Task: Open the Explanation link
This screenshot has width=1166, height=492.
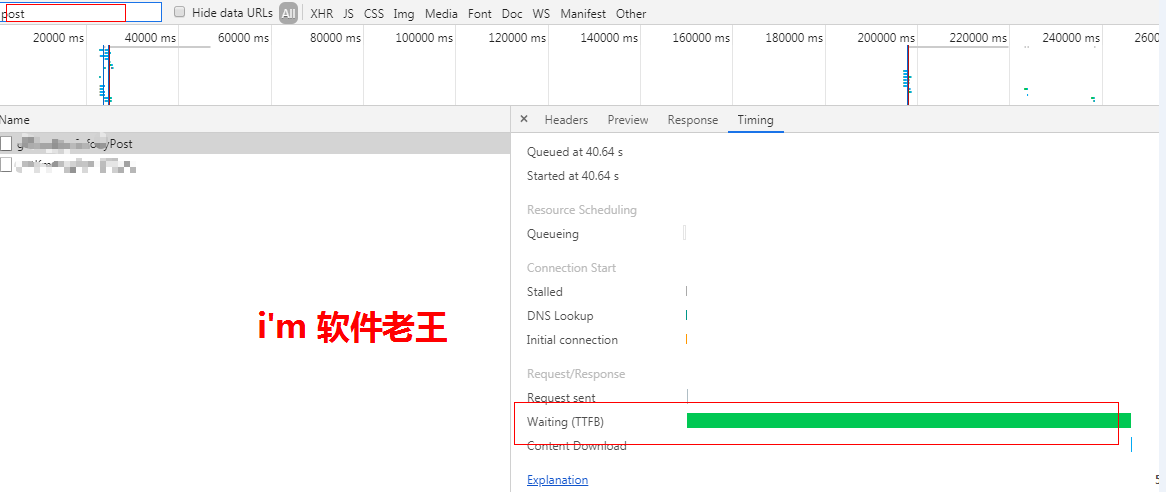Action: coord(557,480)
